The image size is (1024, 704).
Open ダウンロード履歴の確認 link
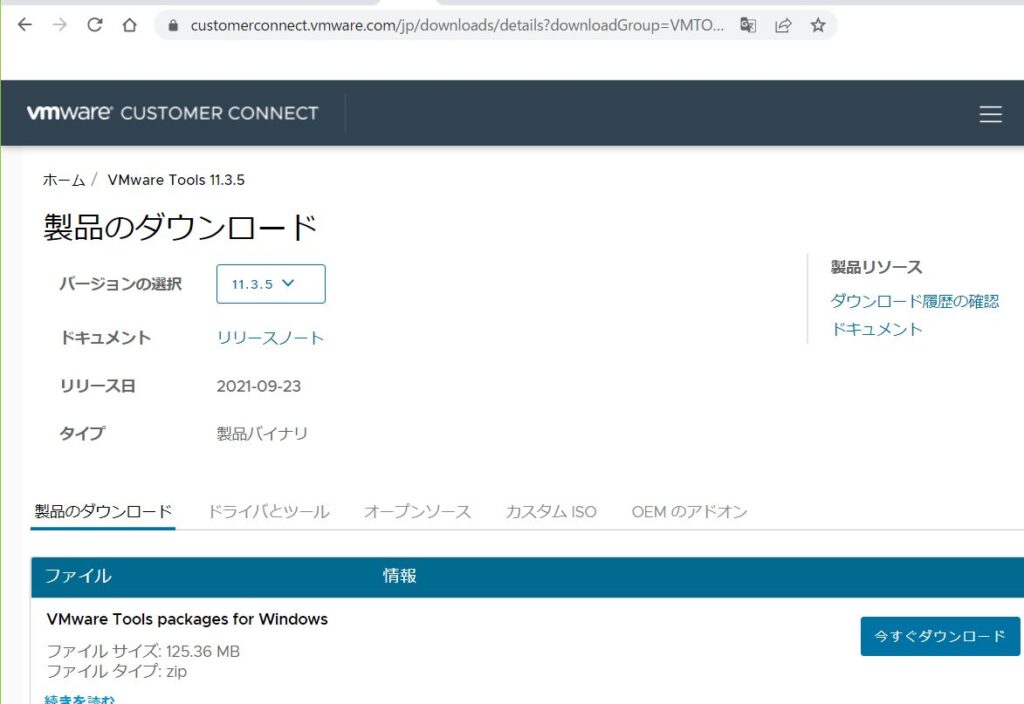914,300
